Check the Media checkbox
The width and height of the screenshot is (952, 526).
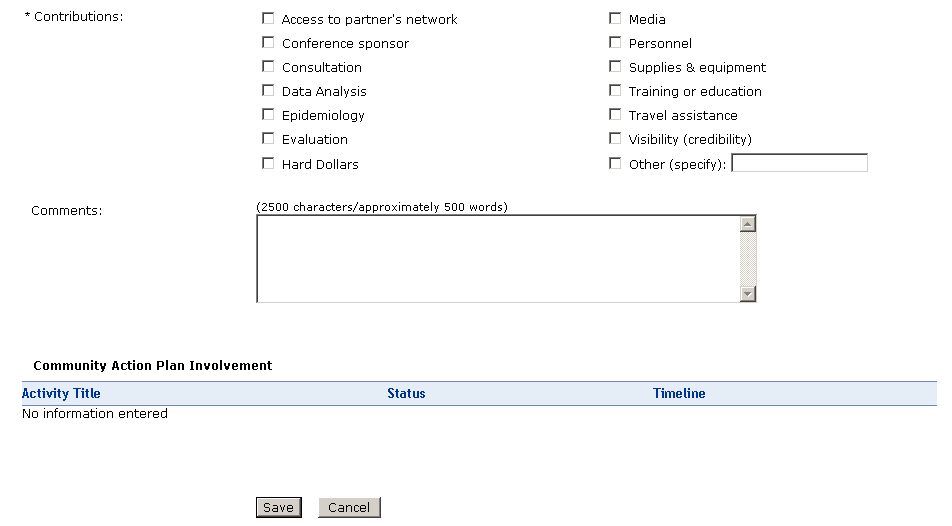click(615, 19)
